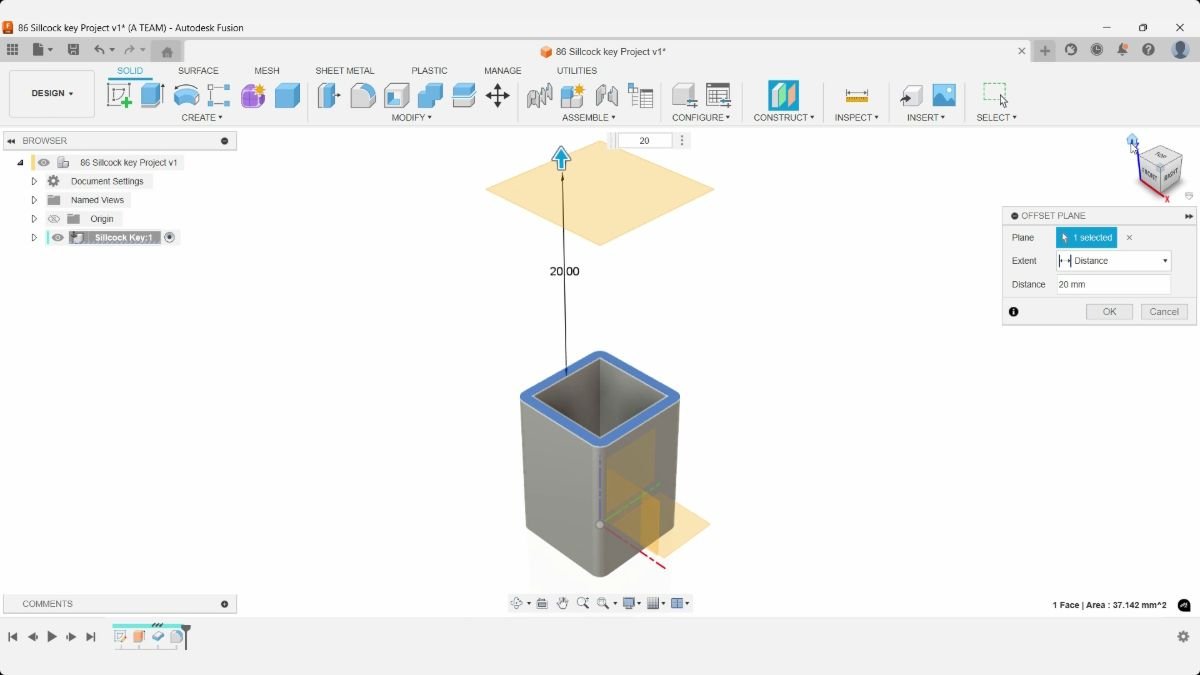This screenshot has width=1200, height=675.
Task: Select the Create Sketch tool
Action: click(119, 95)
